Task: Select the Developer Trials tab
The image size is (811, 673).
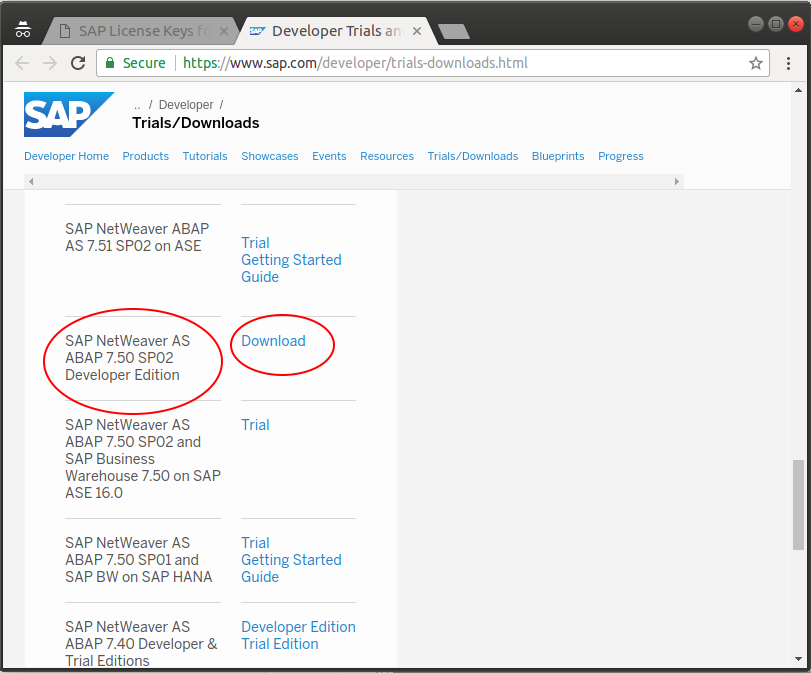Action: pyautogui.click(x=334, y=31)
